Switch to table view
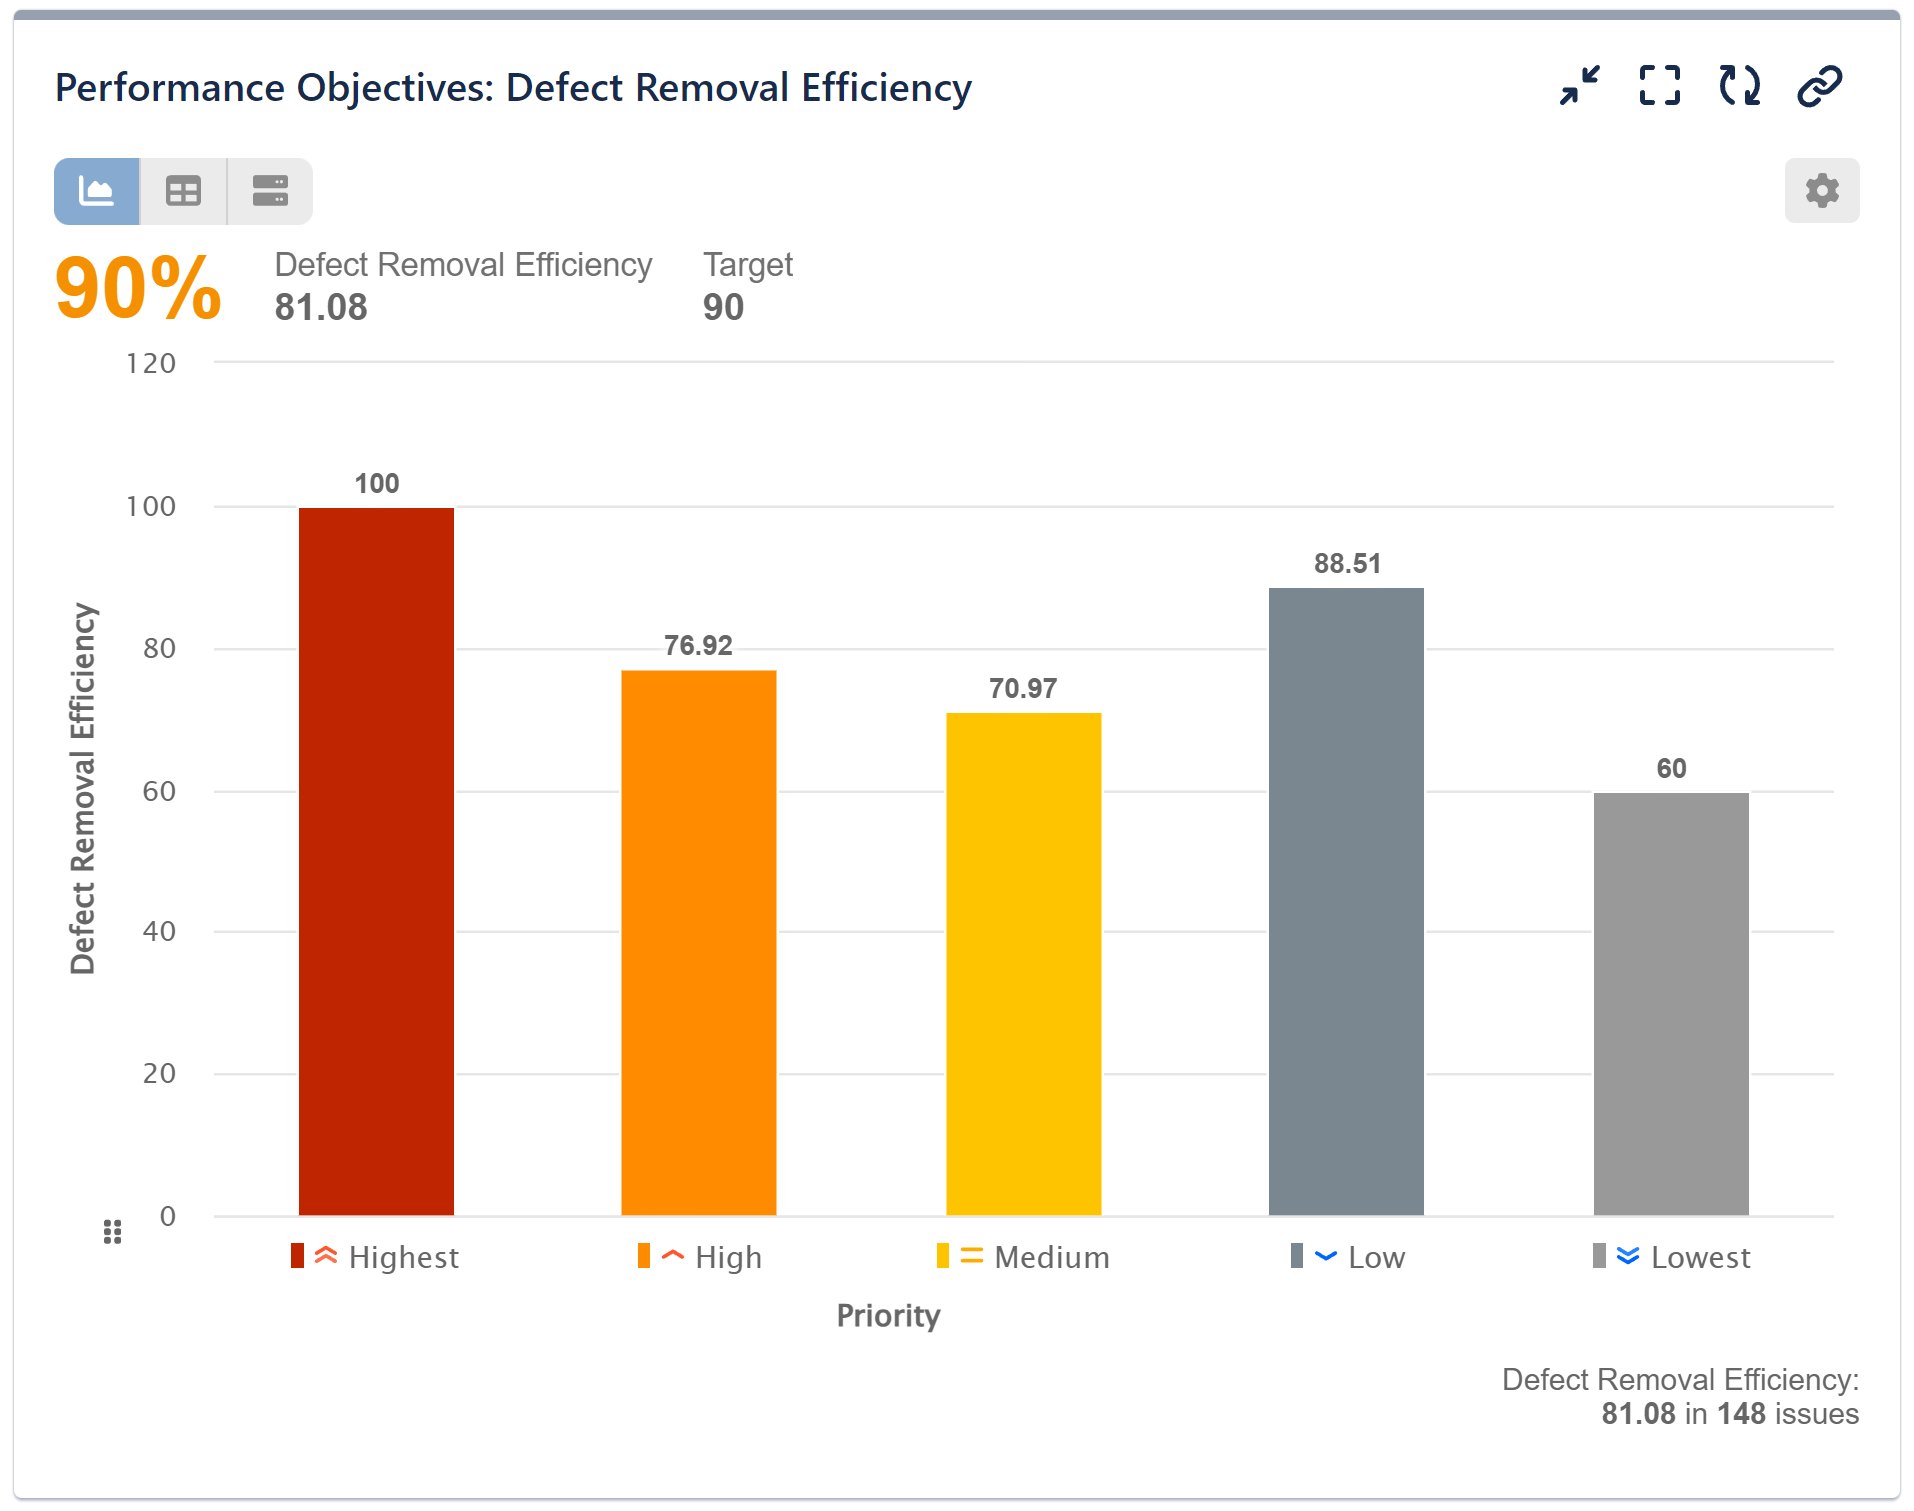Viewport: 1914px width, 1511px height. click(x=183, y=190)
